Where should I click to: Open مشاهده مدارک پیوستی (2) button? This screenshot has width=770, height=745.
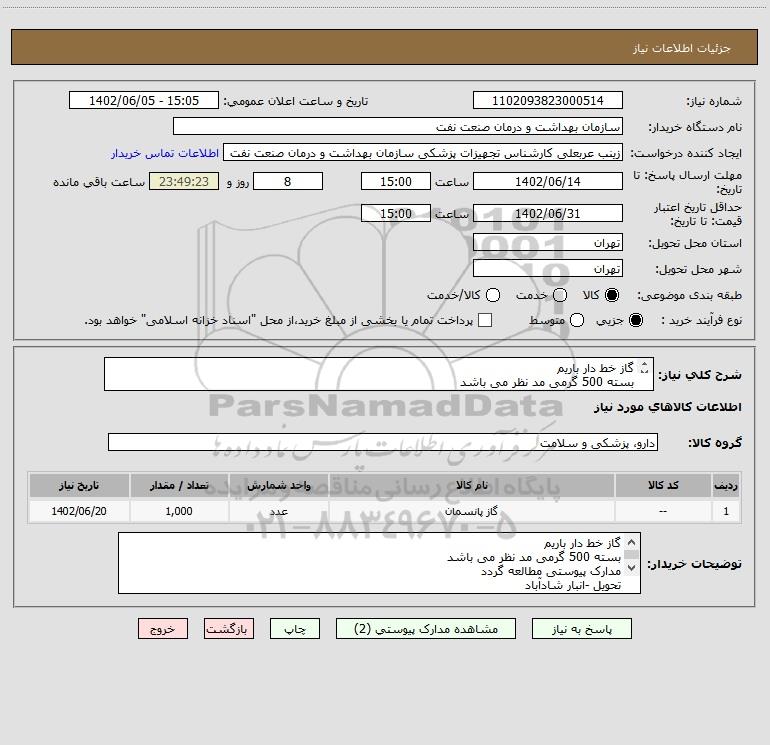426,629
